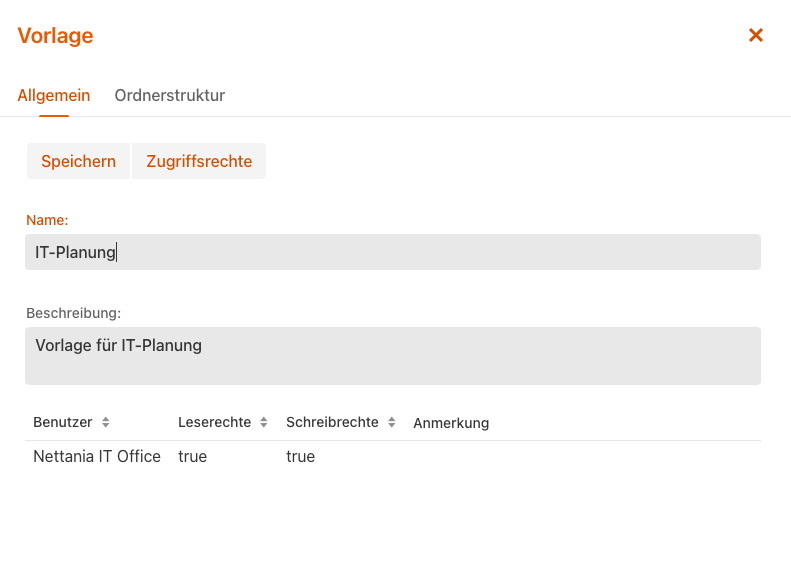The height and width of the screenshot is (569, 791).
Task: Open Zugriffsrechte settings
Action: (x=199, y=161)
